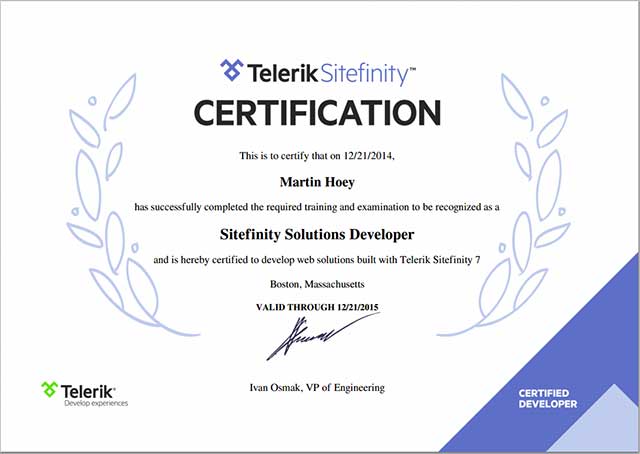Click the name Martin Hoey
Image resolution: width=640 pixels, height=454 pixels.
317,182
